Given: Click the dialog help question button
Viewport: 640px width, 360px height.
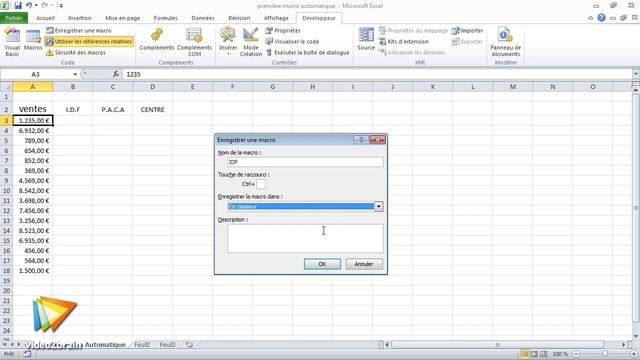Looking at the screenshot, I should point(361,140).
